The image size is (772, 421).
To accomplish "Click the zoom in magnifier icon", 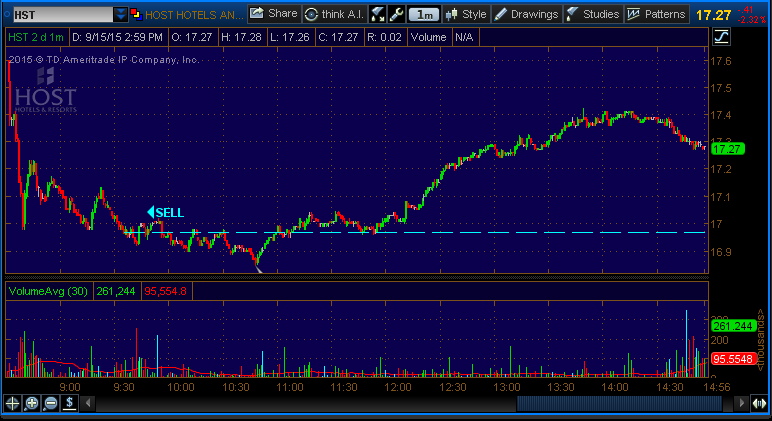I will [x=32, y=404].
